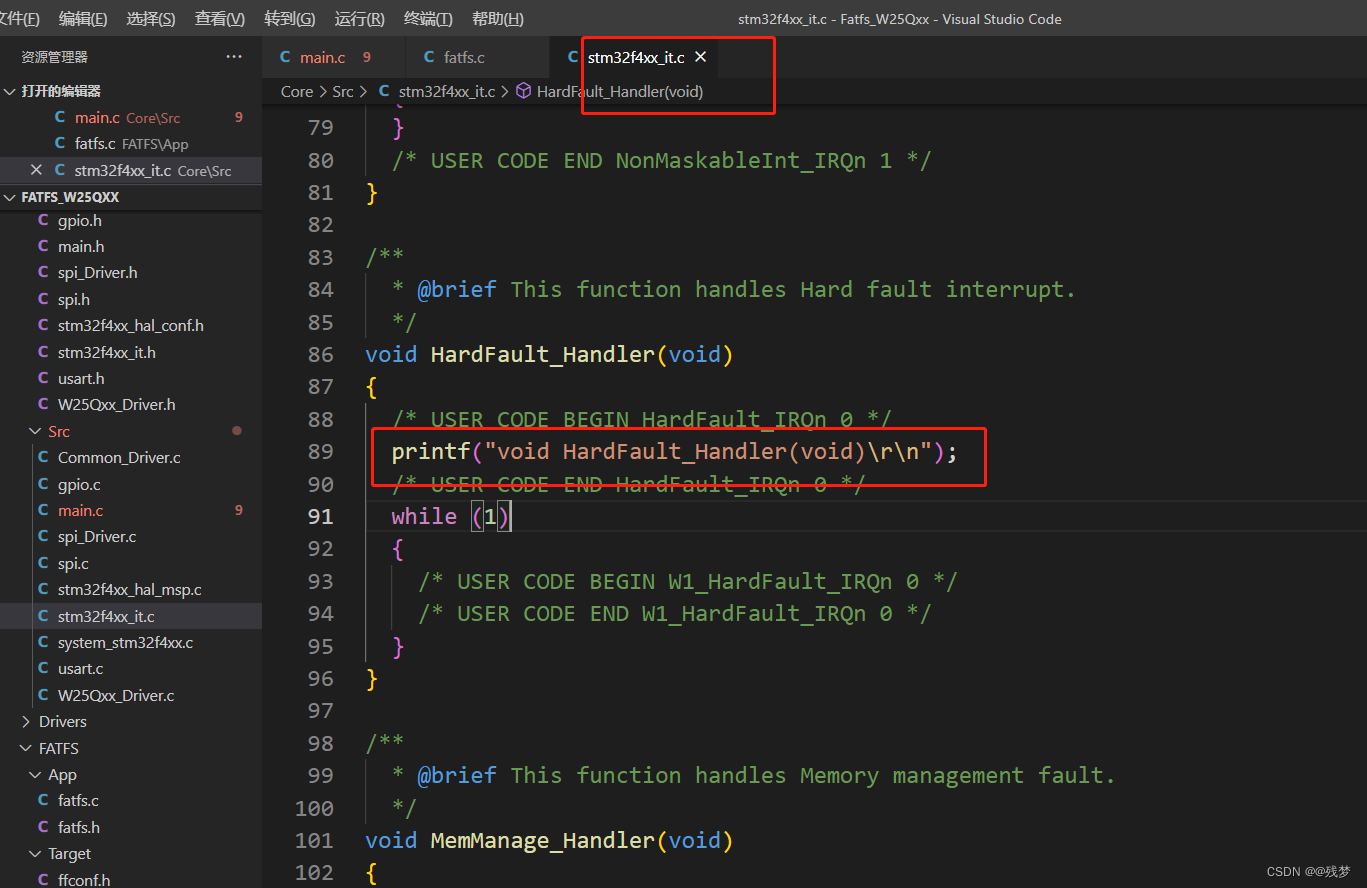Click stm32f4xx_it.c in the breadcrumb
The image size is (1367, 888).
tap(447, 91)
